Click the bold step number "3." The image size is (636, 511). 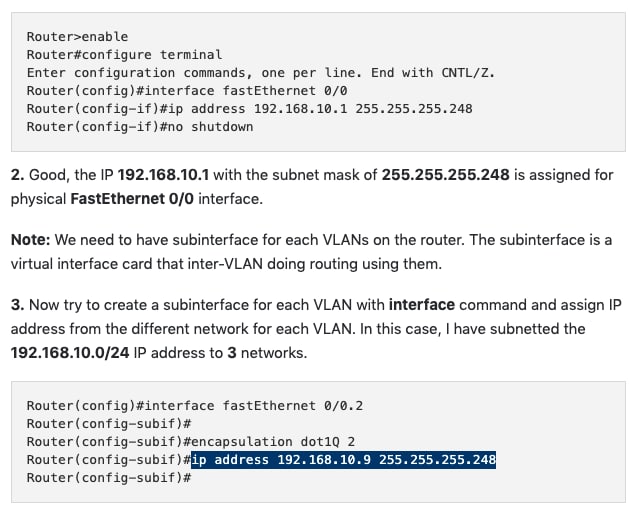click(17, 305)
